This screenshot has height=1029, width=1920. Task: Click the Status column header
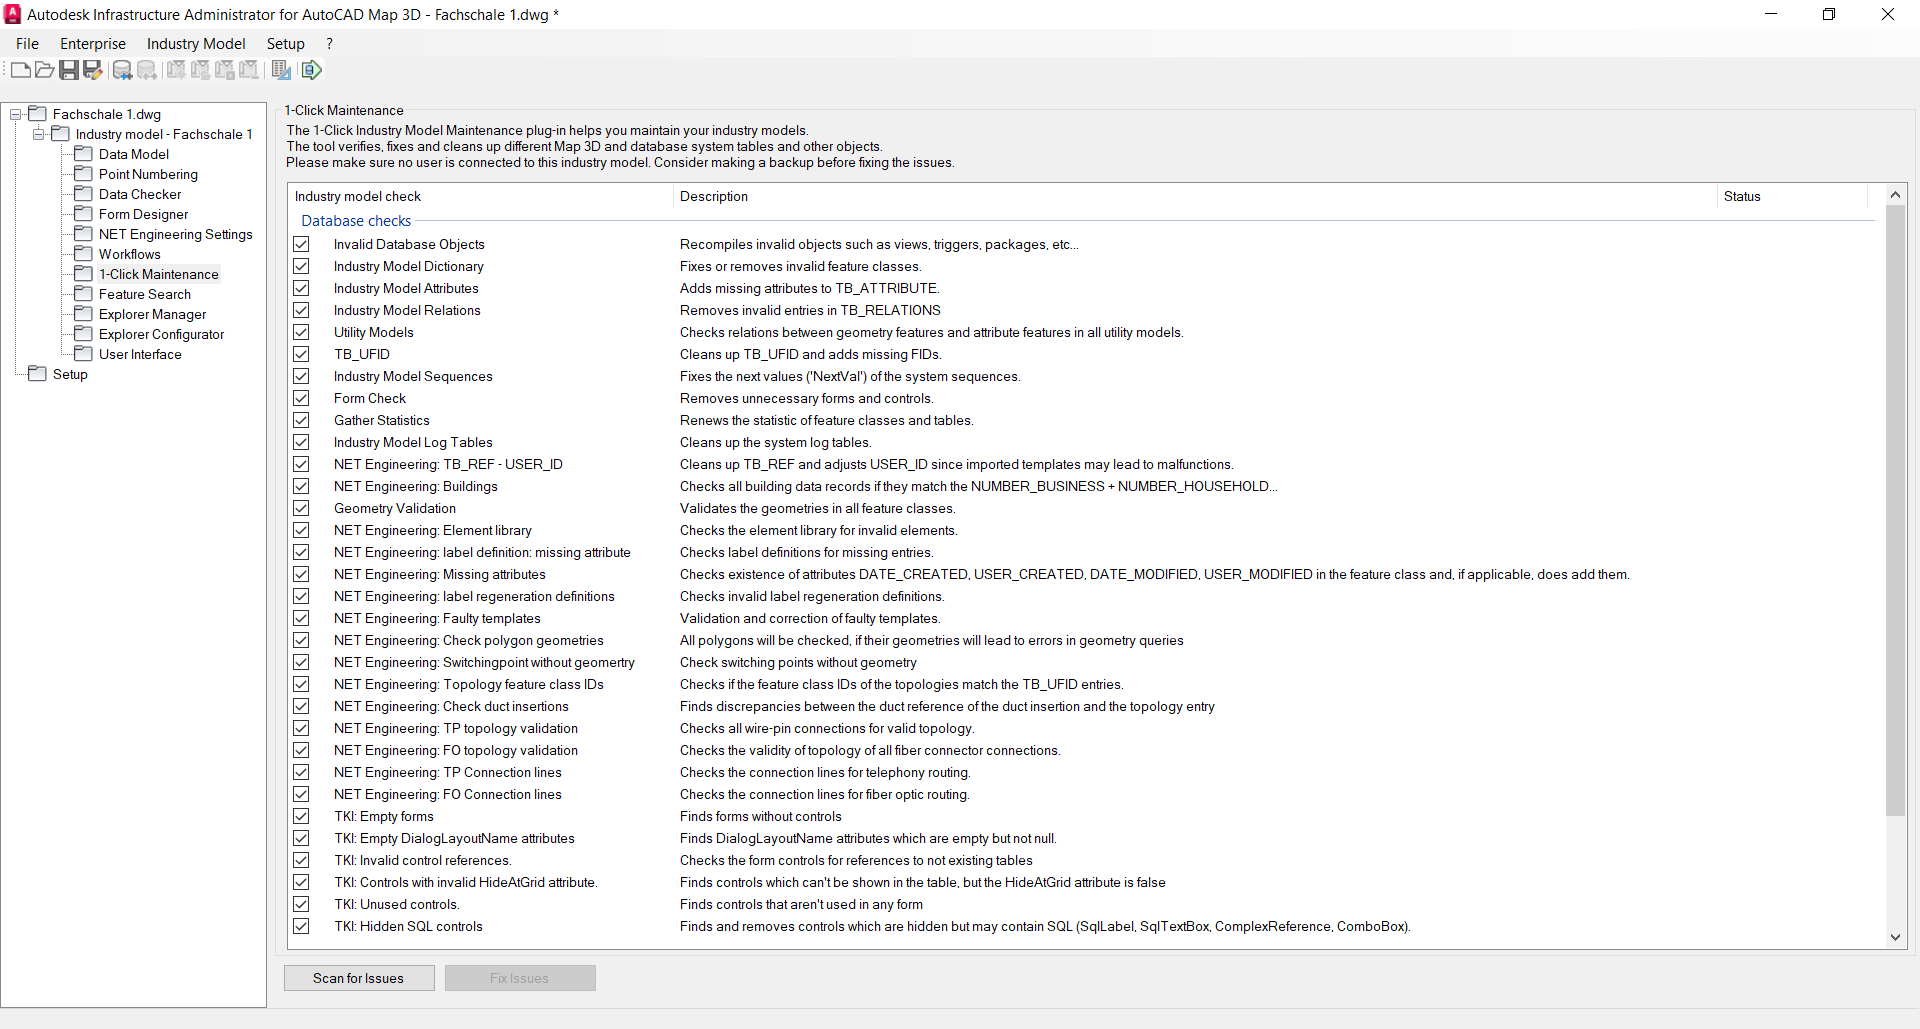(1792, 196)
